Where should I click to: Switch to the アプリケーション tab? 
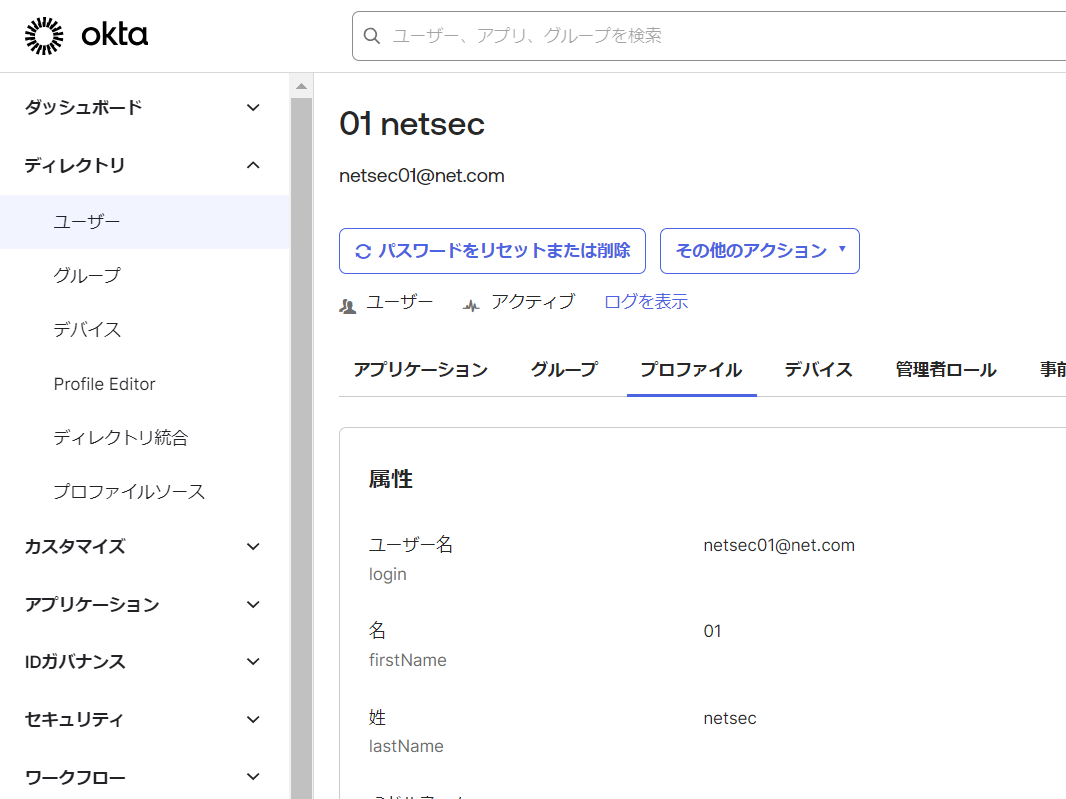click(x=420, y=370)
